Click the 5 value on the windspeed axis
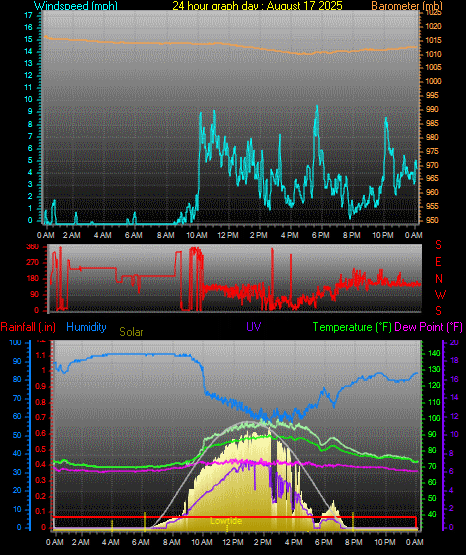 [x=30, y=160]
